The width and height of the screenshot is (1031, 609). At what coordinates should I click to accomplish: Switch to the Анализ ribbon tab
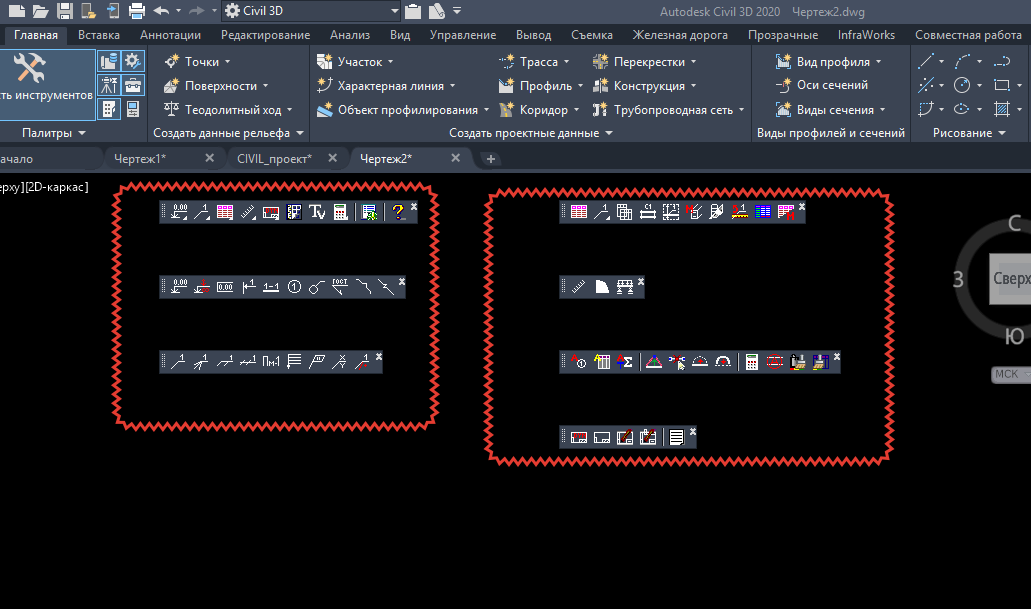point(350,35)
